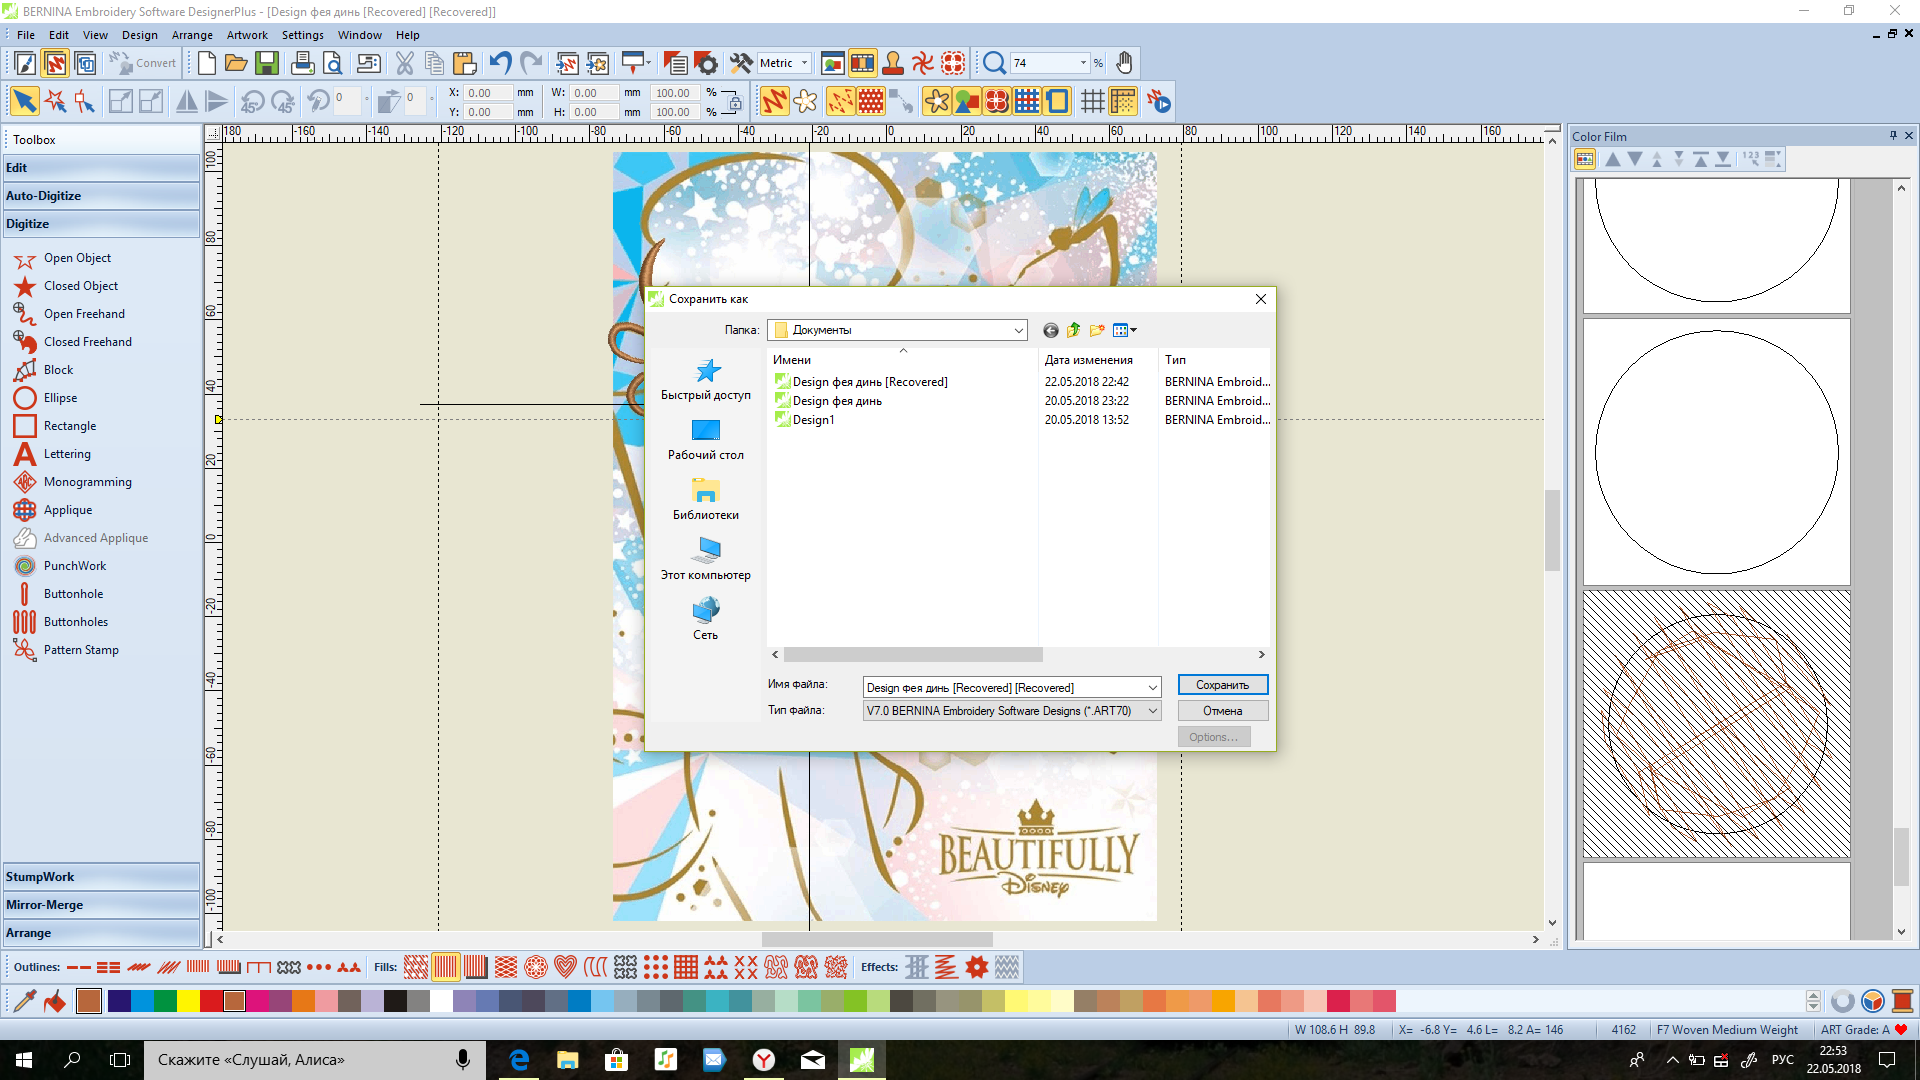1920x1080 pixels.
Task: Expand the file type dropdown
Action: (x=1152, y=711)
